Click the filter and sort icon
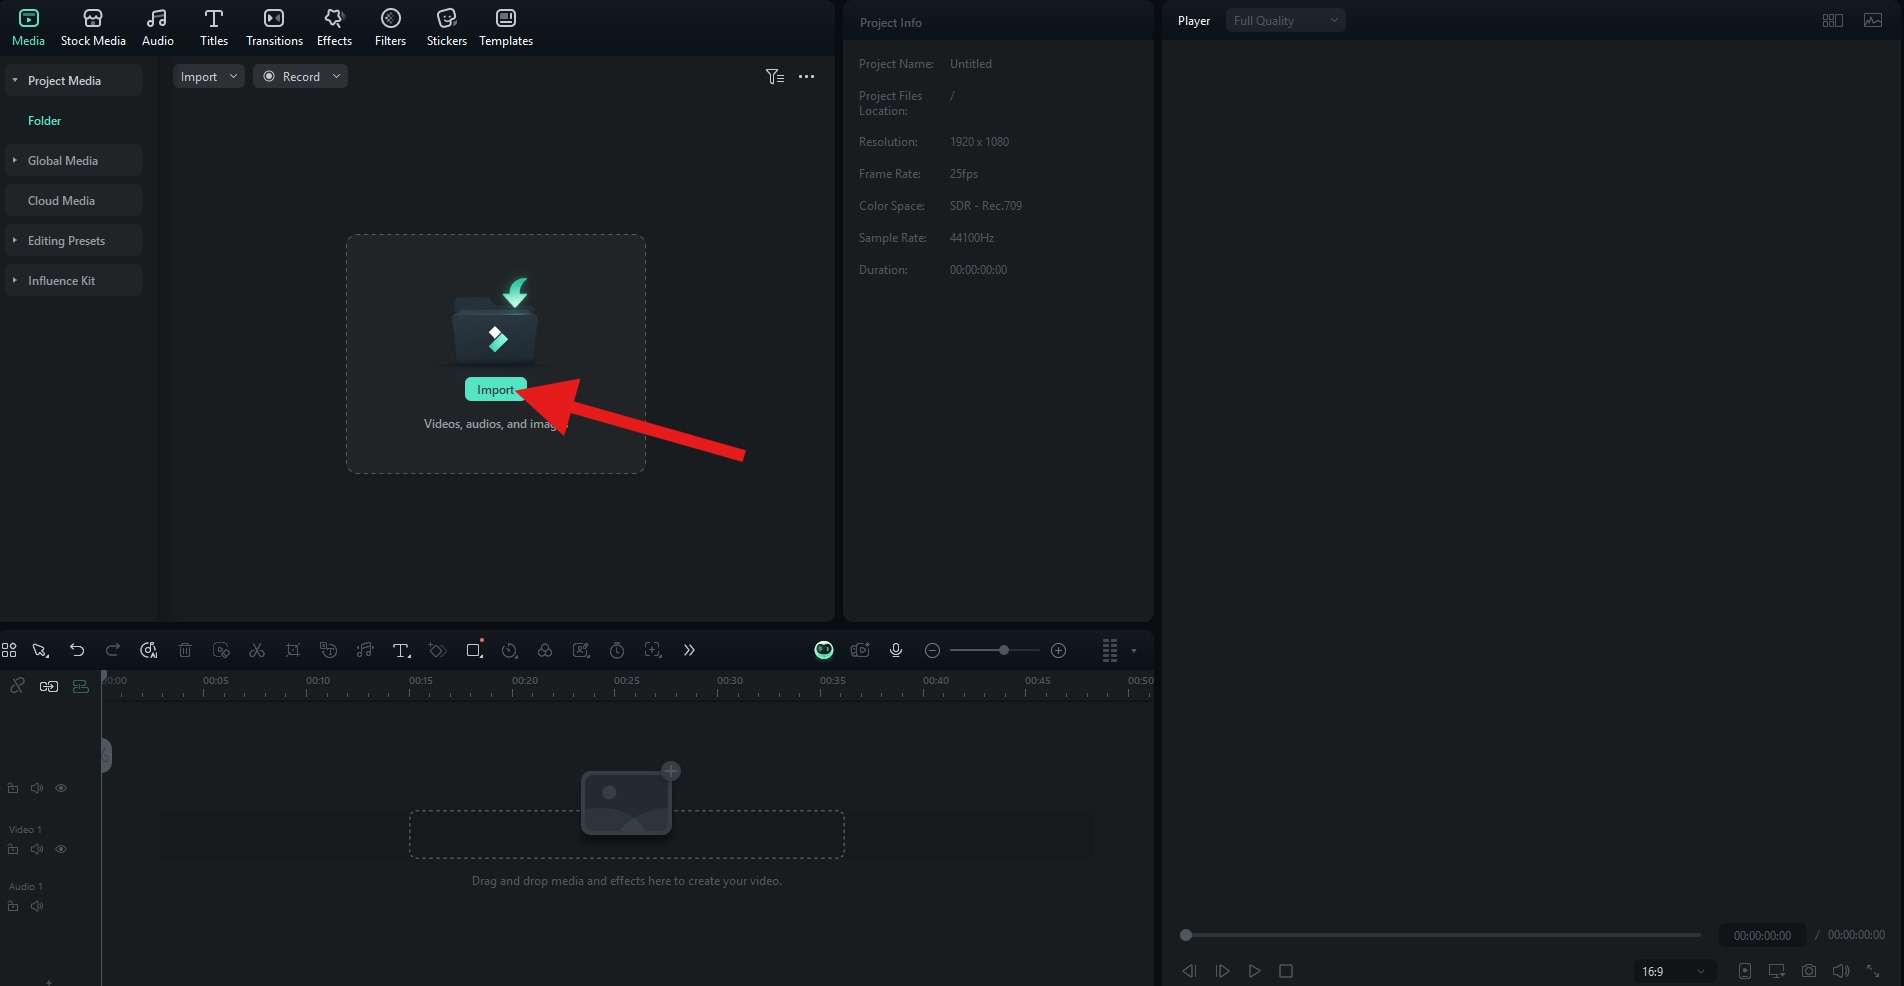 click(x=774, y=76)
